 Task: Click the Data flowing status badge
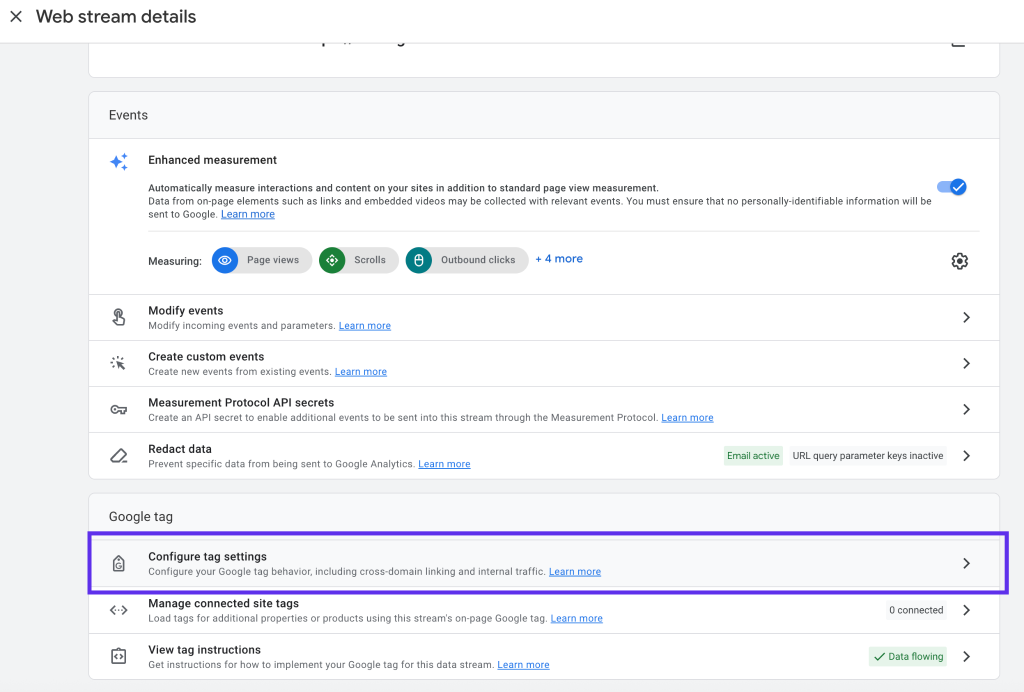click(x=908, y=657)
